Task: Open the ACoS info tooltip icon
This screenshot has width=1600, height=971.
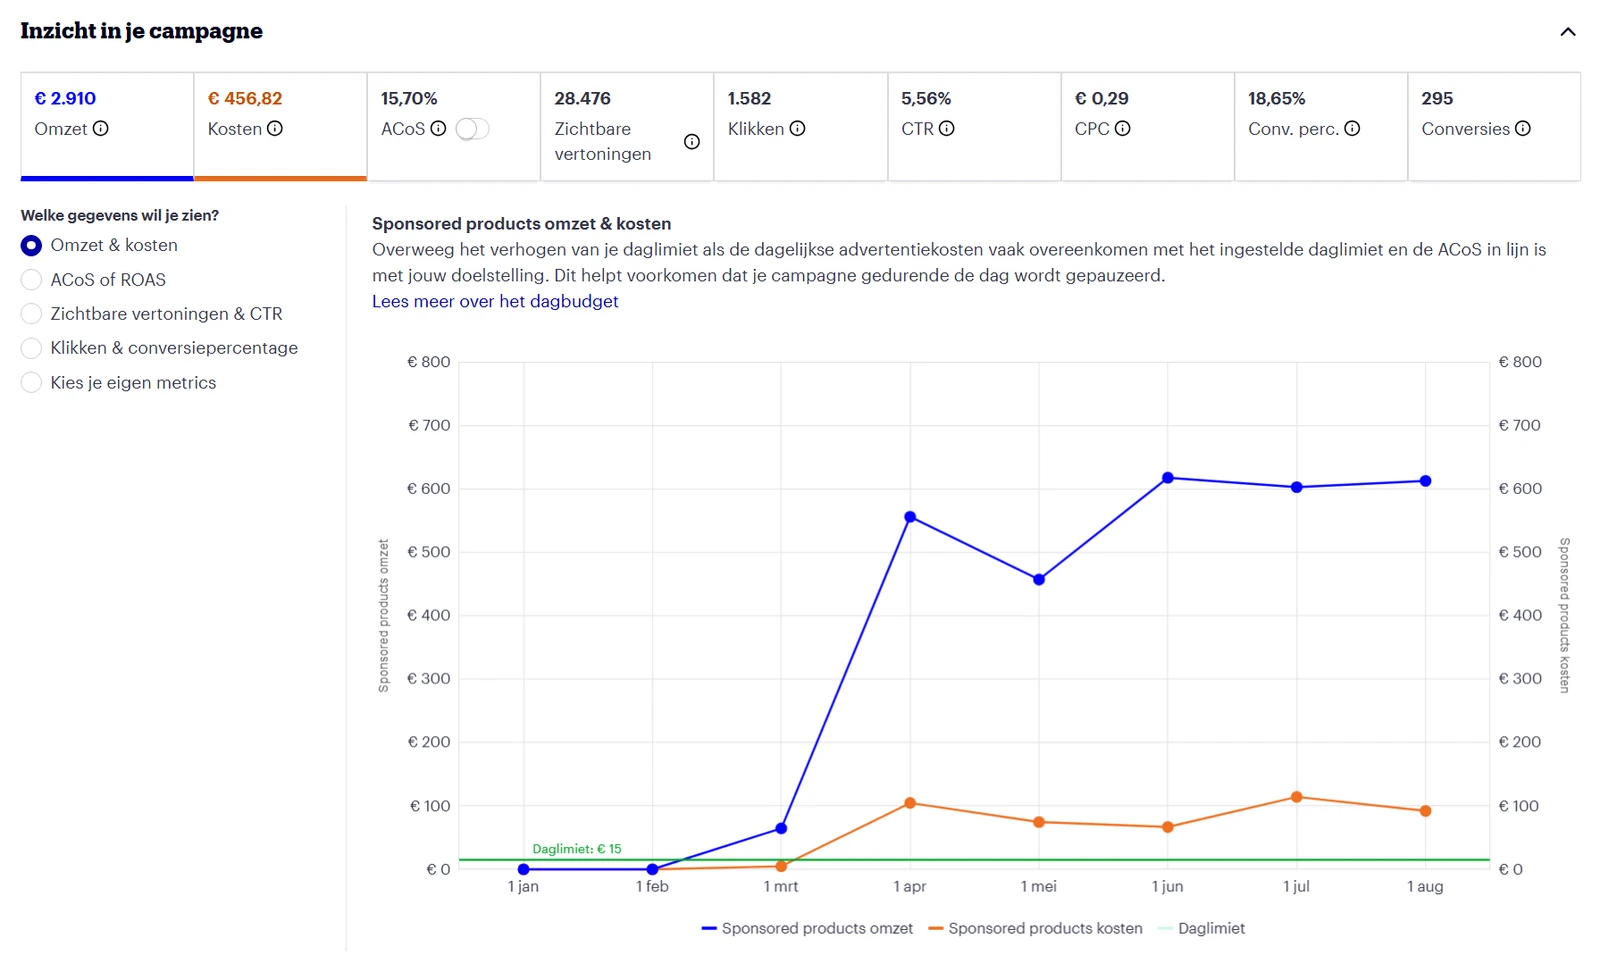Action: [438, 128]
